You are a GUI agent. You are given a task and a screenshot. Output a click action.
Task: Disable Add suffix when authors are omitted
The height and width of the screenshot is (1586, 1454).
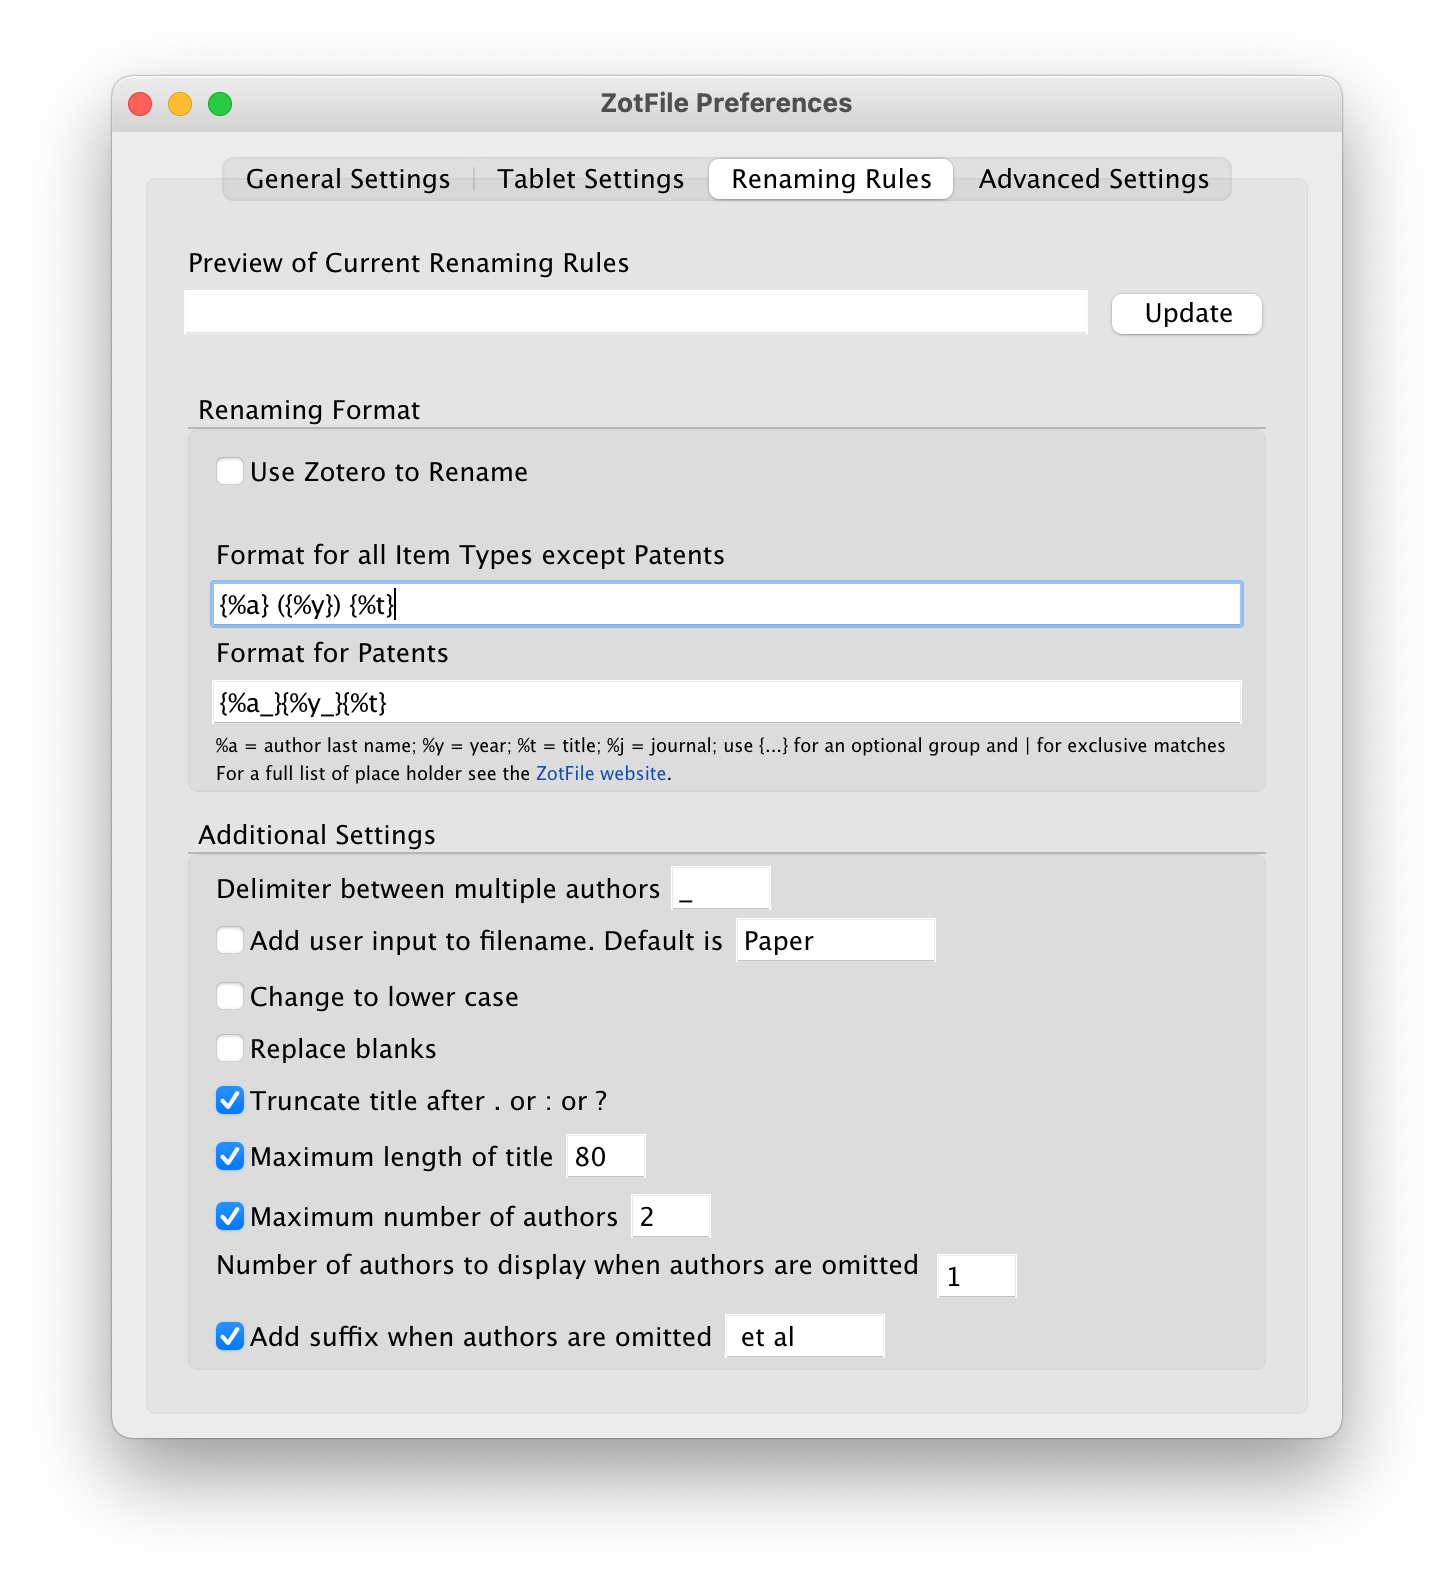tap(231, 1337)
